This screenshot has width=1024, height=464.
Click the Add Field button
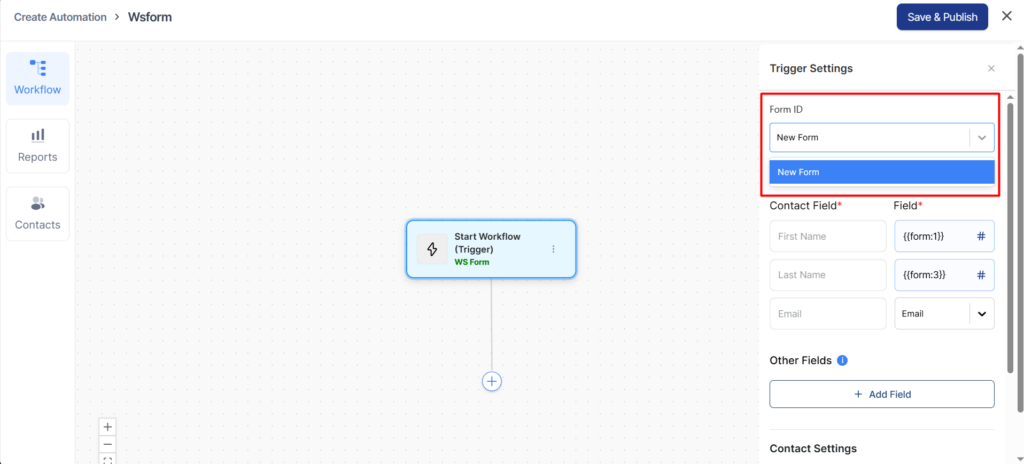[881, 394]
